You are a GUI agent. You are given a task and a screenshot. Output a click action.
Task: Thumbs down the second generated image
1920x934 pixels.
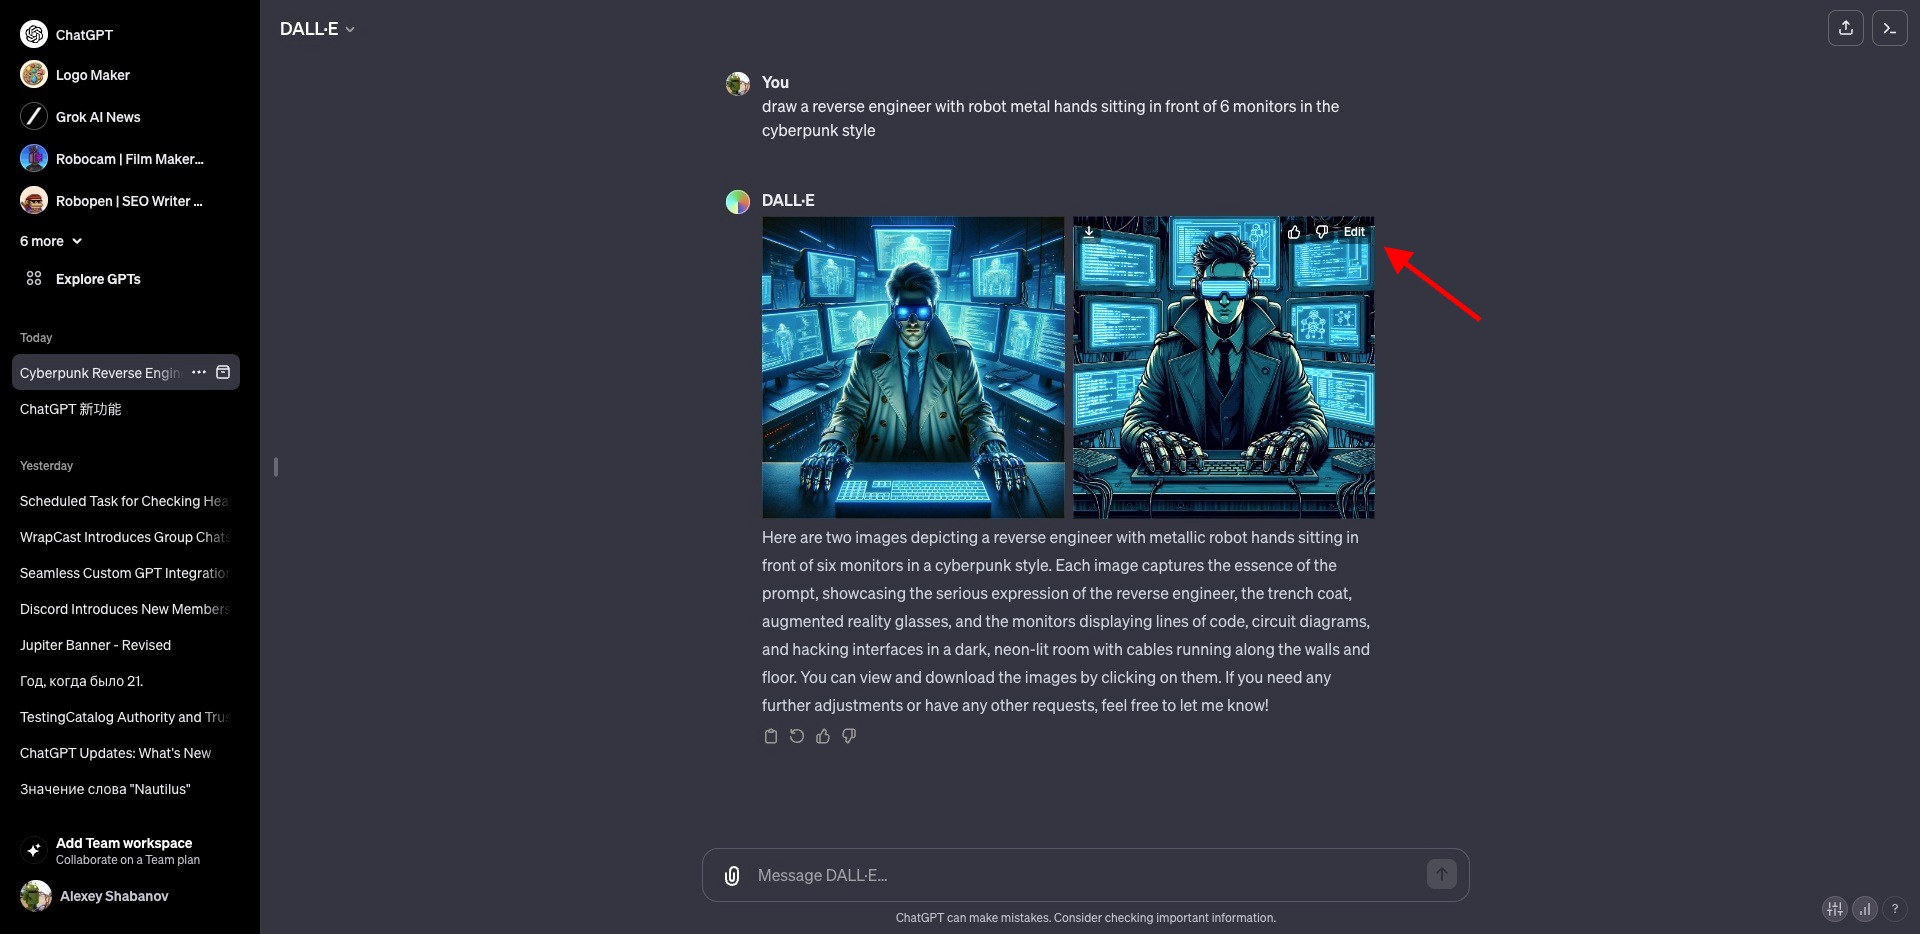[1321, 232]
